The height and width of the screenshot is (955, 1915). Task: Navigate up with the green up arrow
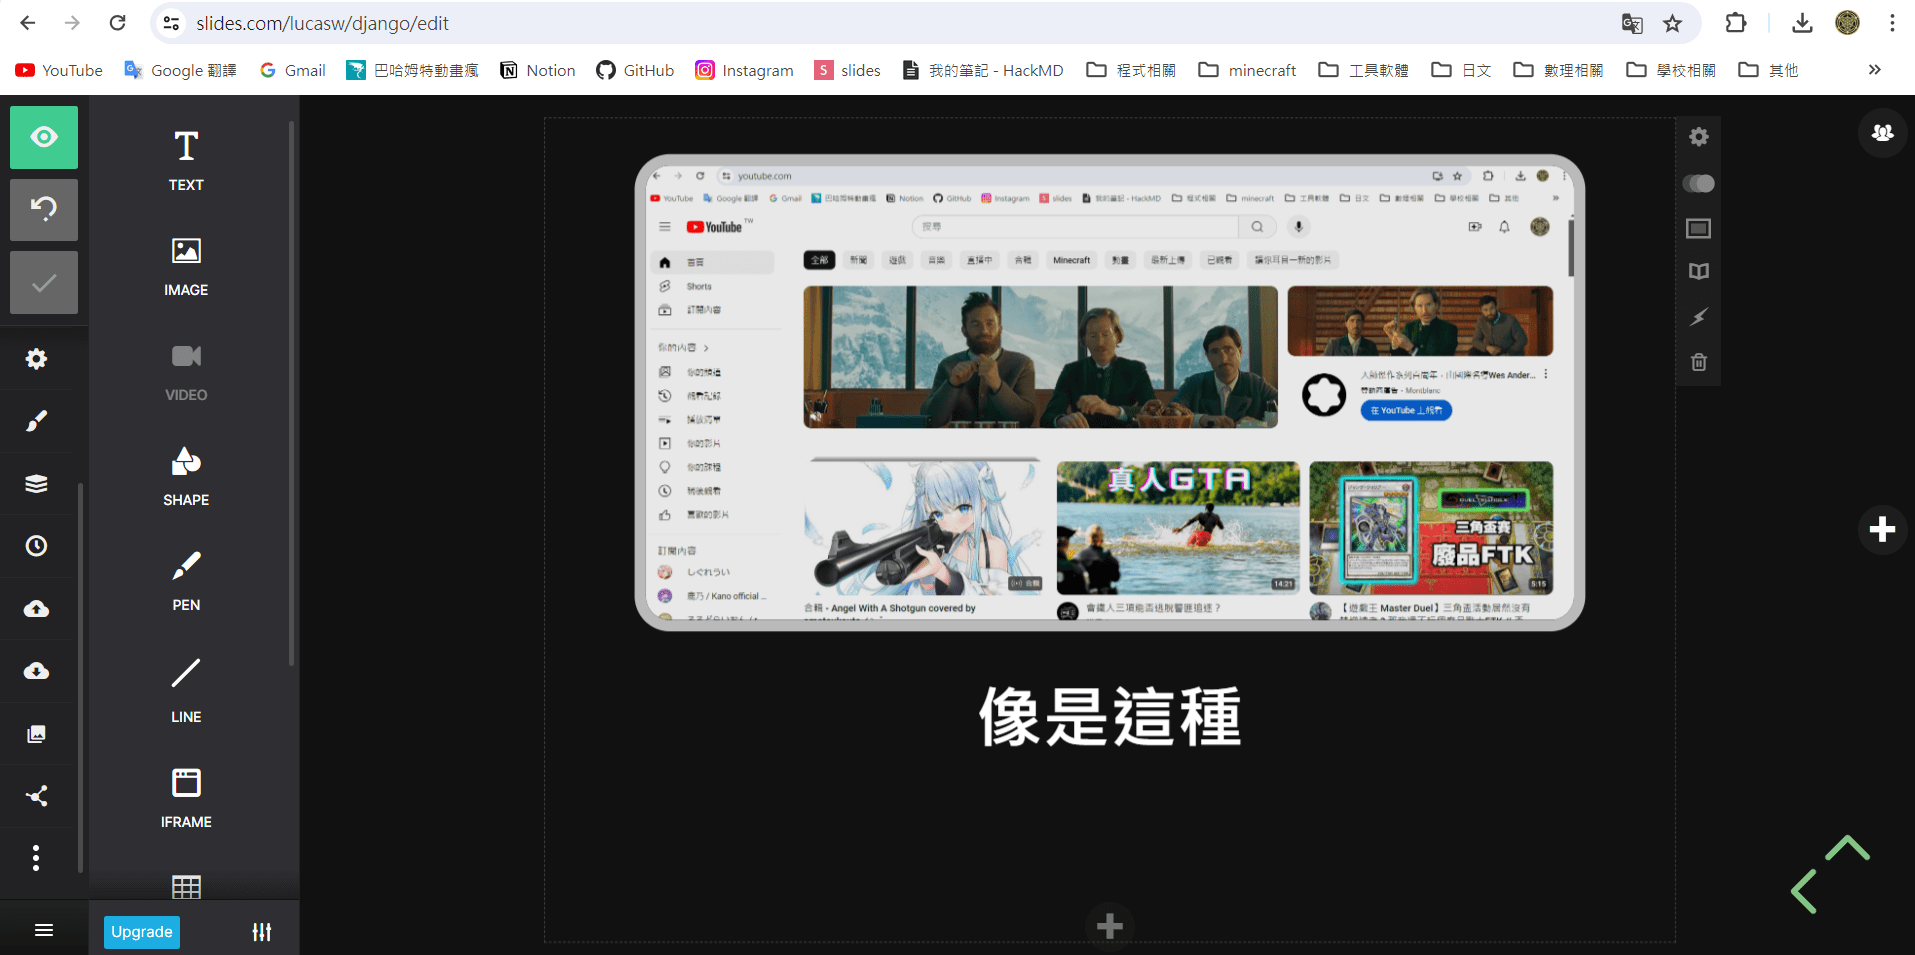1847,848
